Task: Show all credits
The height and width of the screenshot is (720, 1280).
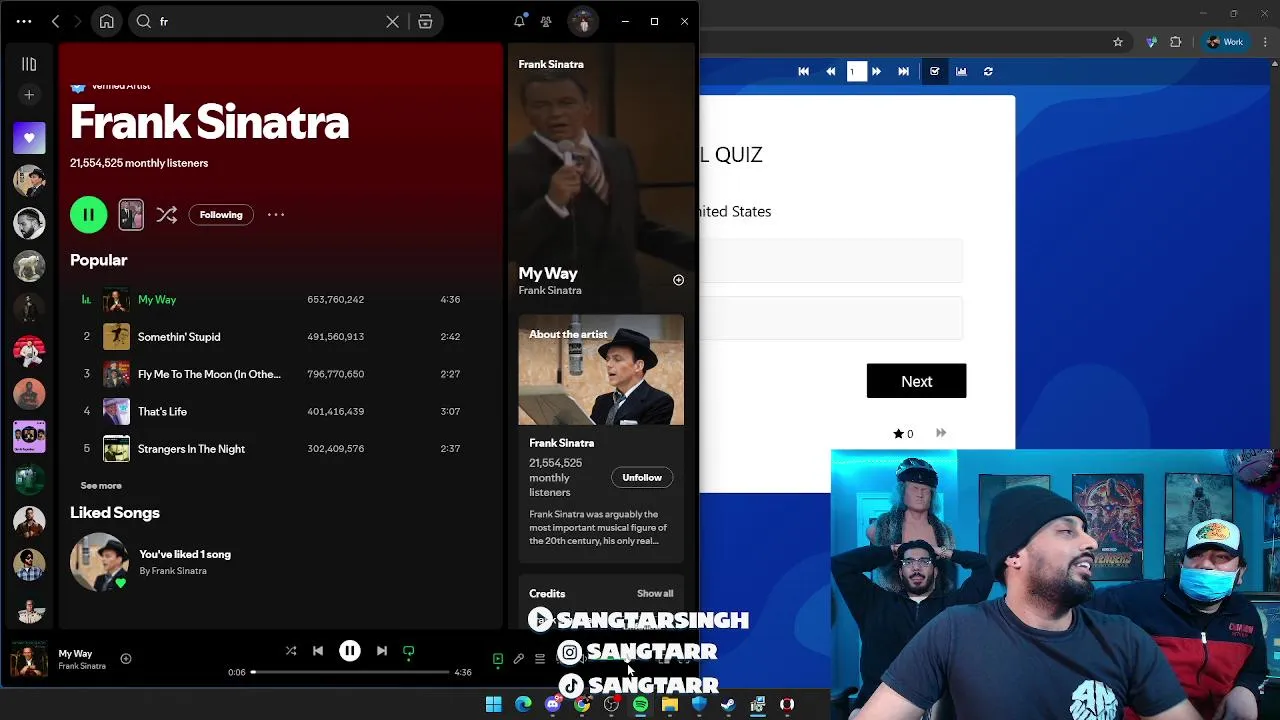Action: [x=655, y=593]
